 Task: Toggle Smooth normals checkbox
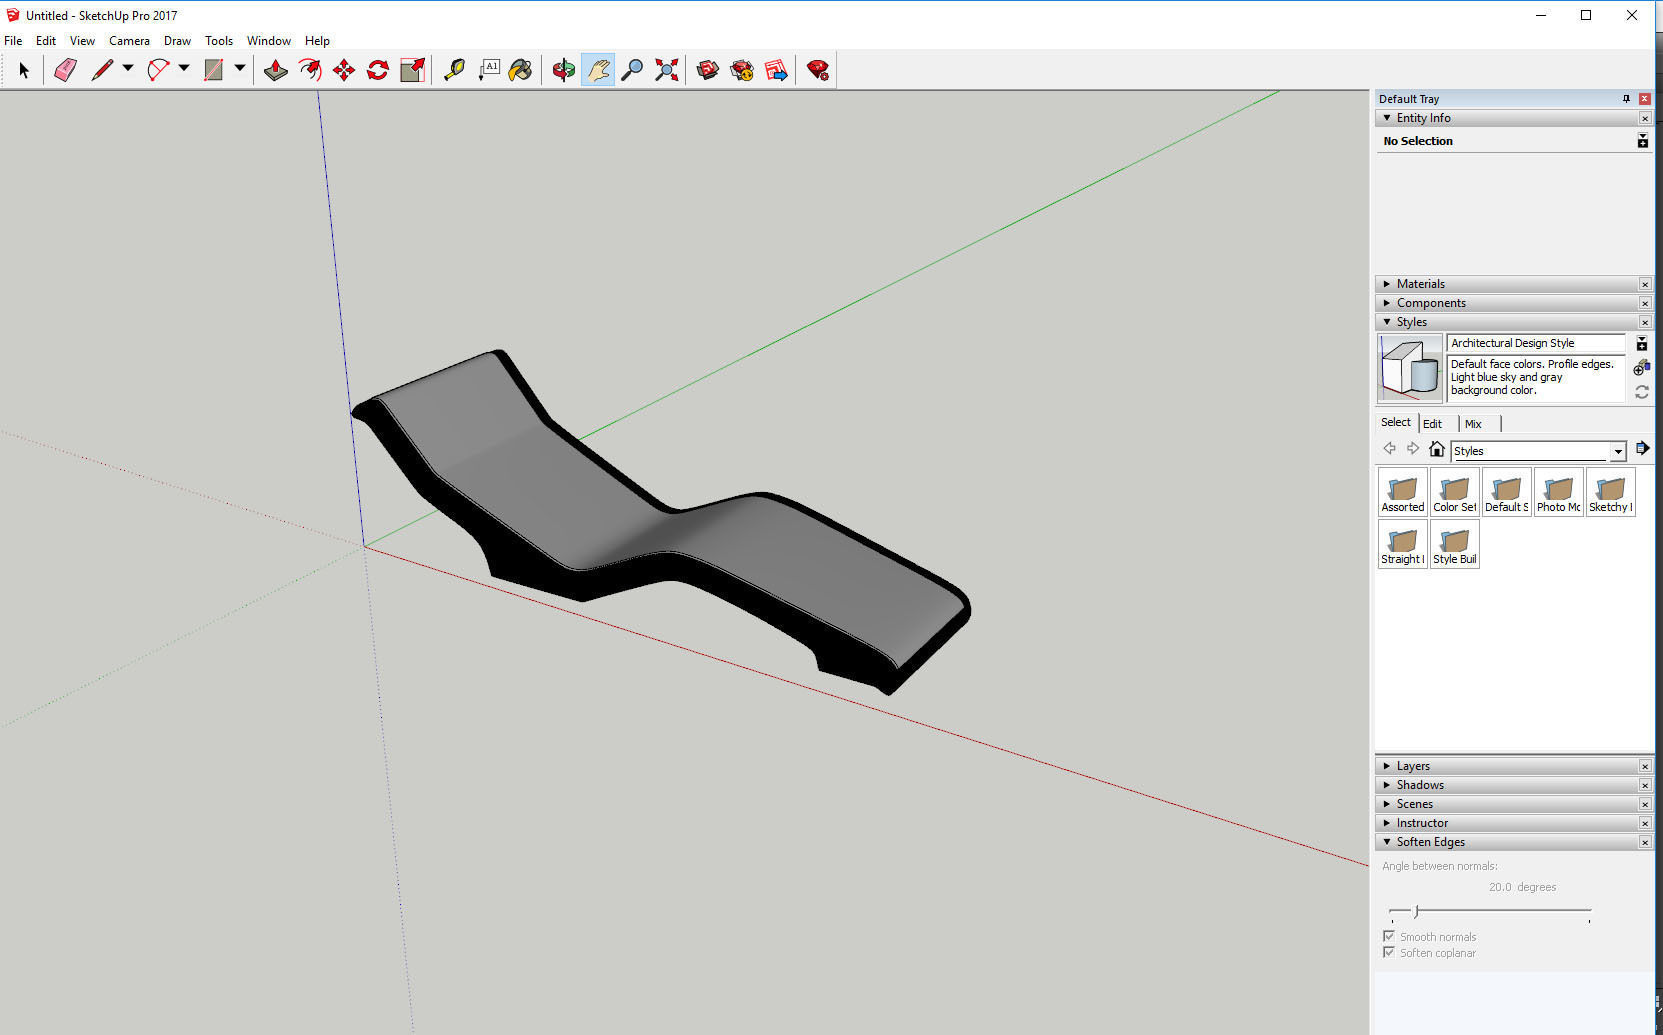[1388, 936]
